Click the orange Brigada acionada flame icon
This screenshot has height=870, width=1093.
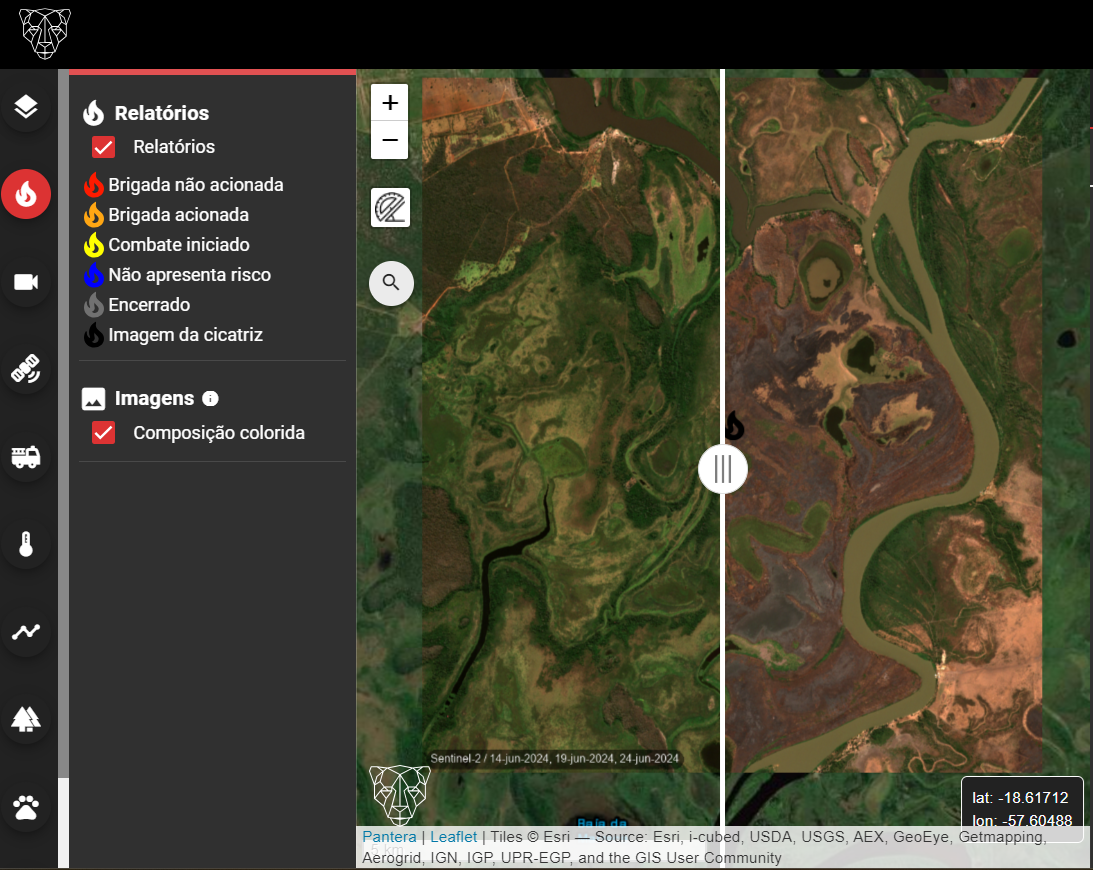[93, 215]
